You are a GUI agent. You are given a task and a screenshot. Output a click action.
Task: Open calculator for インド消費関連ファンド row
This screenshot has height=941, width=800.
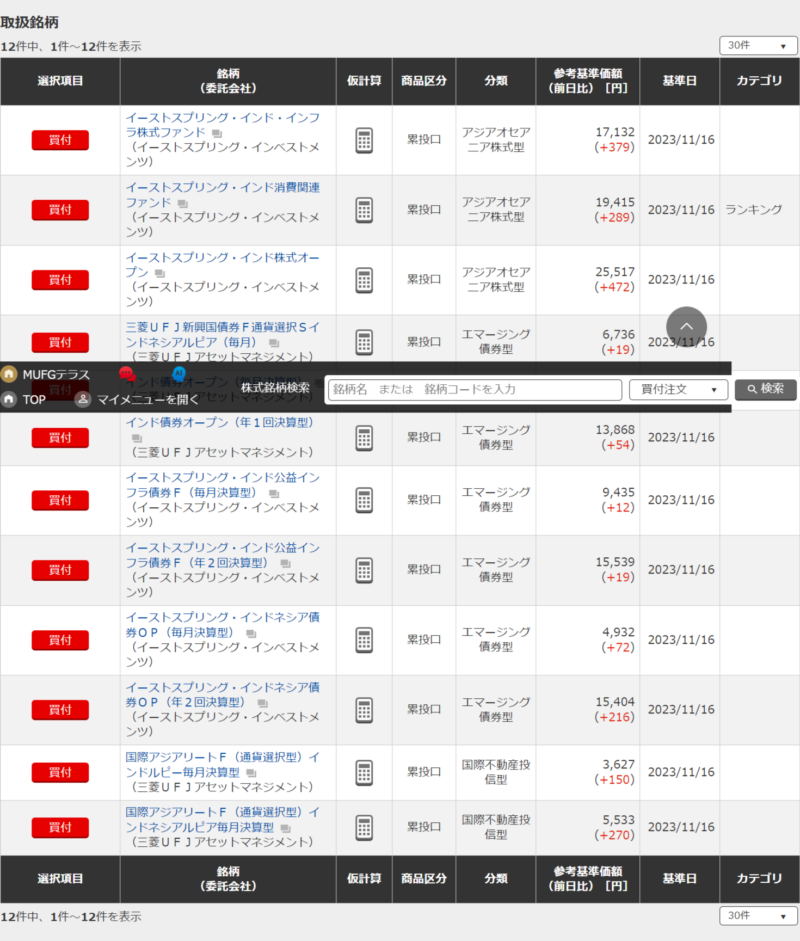tap(364, 210)
